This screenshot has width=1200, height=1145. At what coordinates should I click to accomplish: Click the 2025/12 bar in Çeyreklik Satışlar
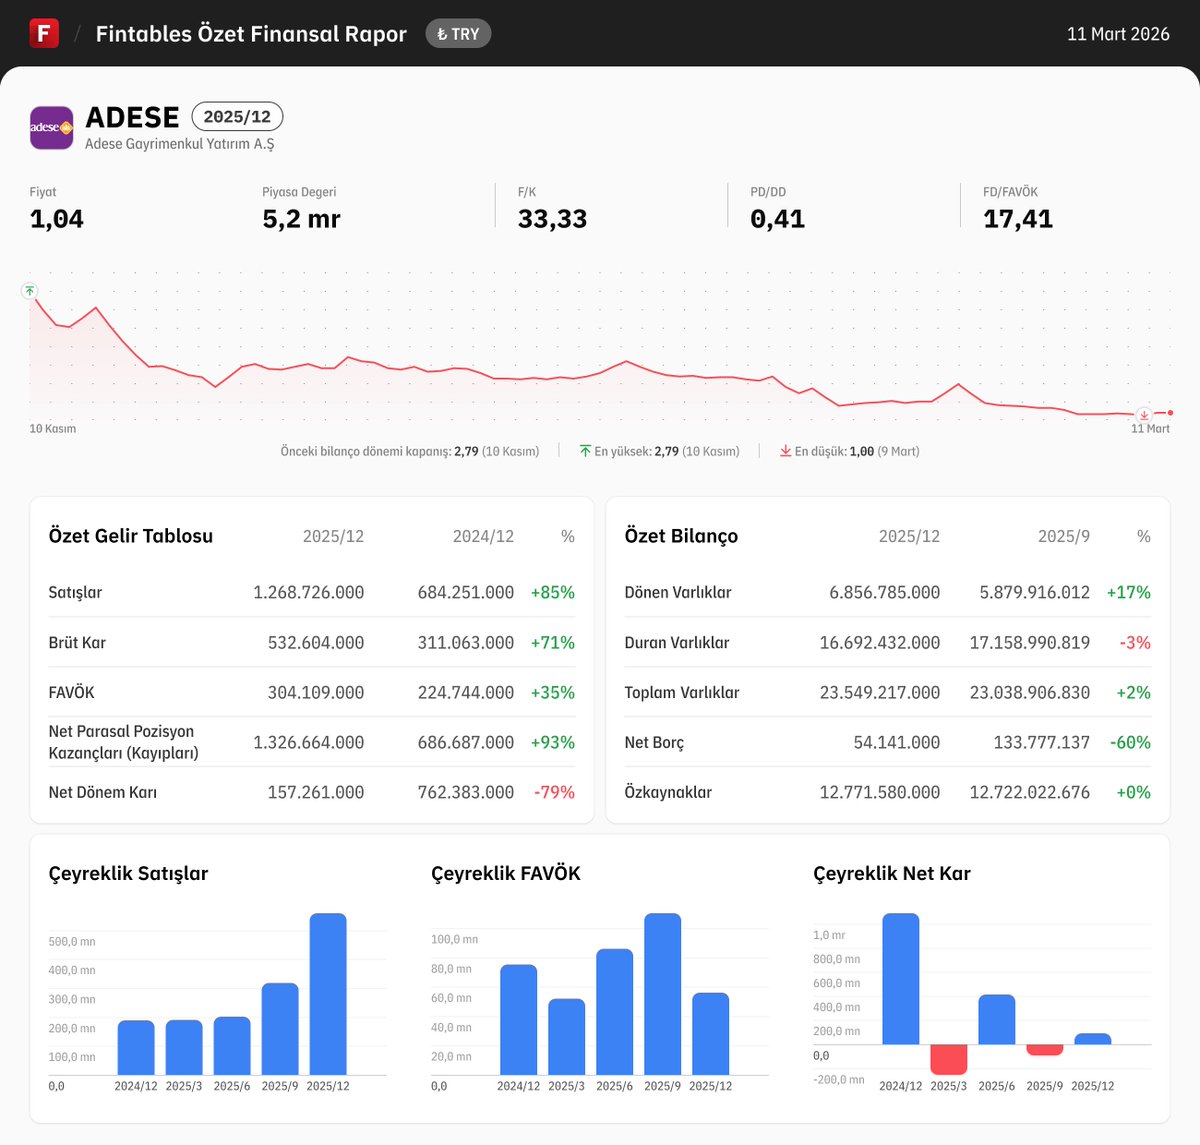point(328,994)
